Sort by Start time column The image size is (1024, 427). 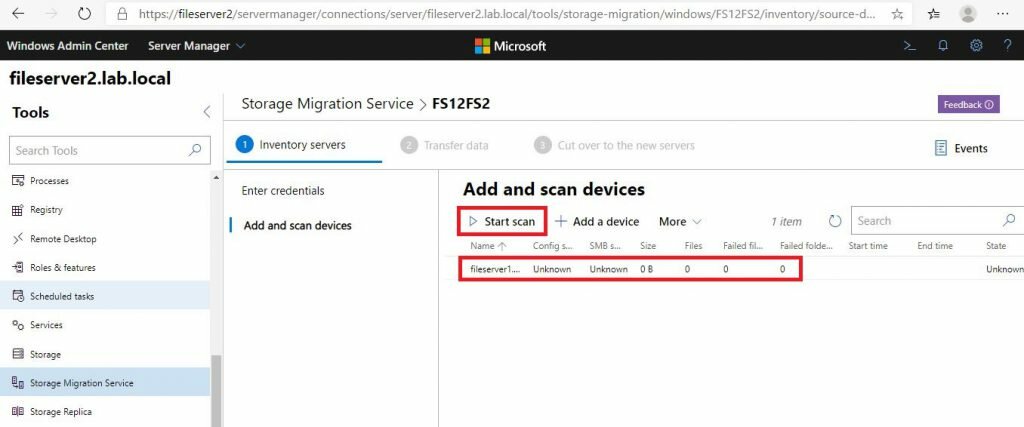click(x=868, y=246)
